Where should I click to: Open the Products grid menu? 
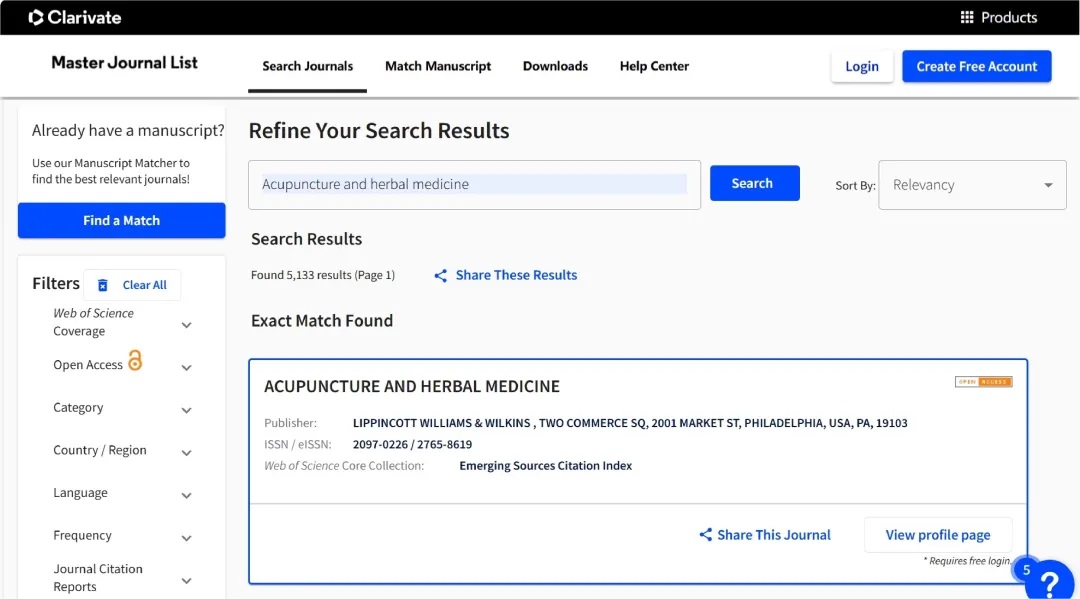pos(998,17)
